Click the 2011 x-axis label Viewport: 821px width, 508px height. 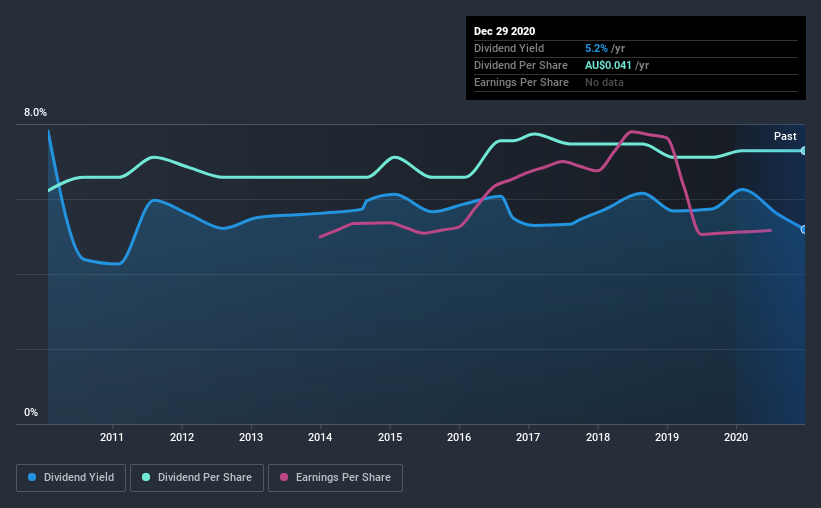(x=112, y=437)
